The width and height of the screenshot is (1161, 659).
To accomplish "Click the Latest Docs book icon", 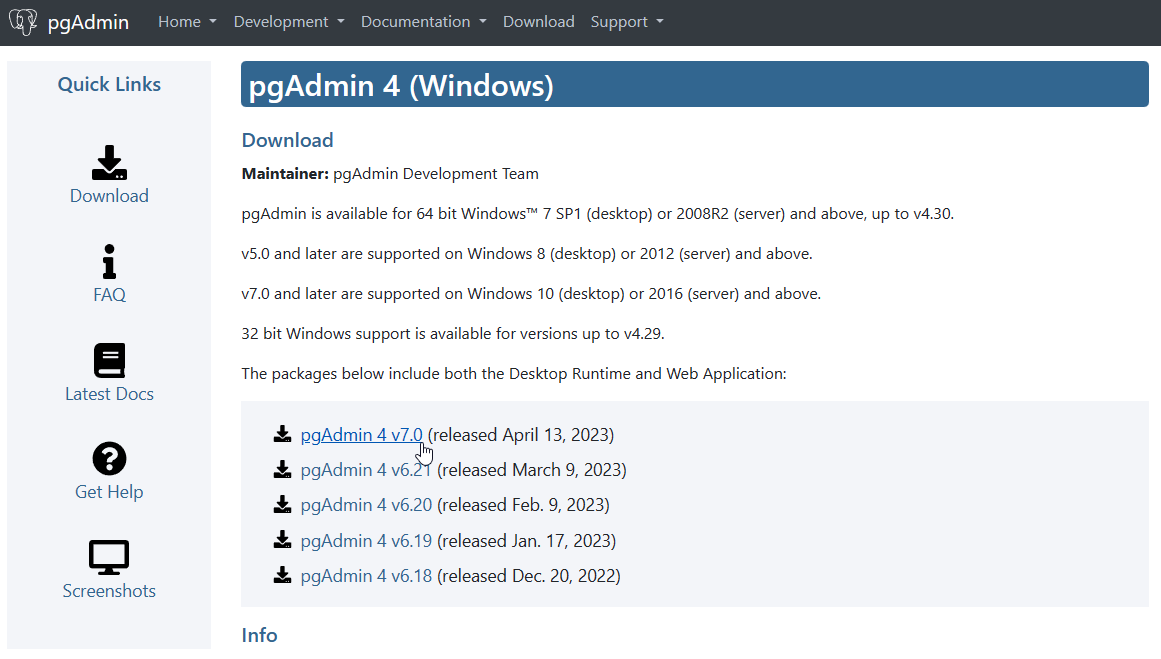I will (x=109, y=361).
